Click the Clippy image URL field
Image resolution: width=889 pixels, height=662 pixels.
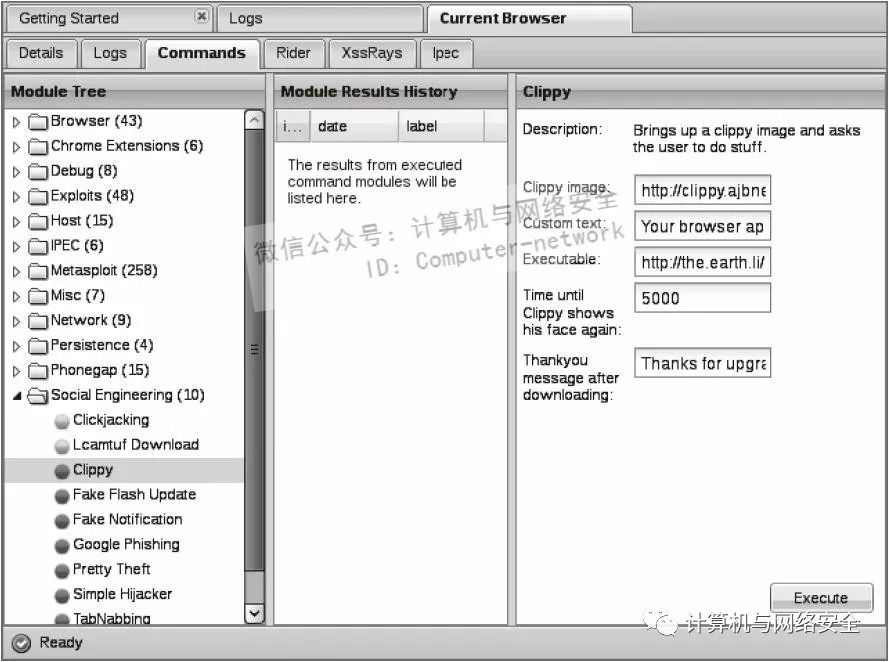702,190
